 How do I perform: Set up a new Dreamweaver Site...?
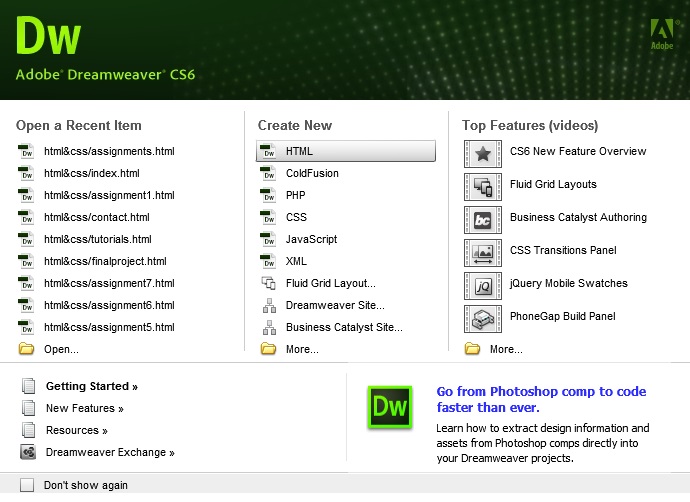pyautogui.click(x=335, y=305)
